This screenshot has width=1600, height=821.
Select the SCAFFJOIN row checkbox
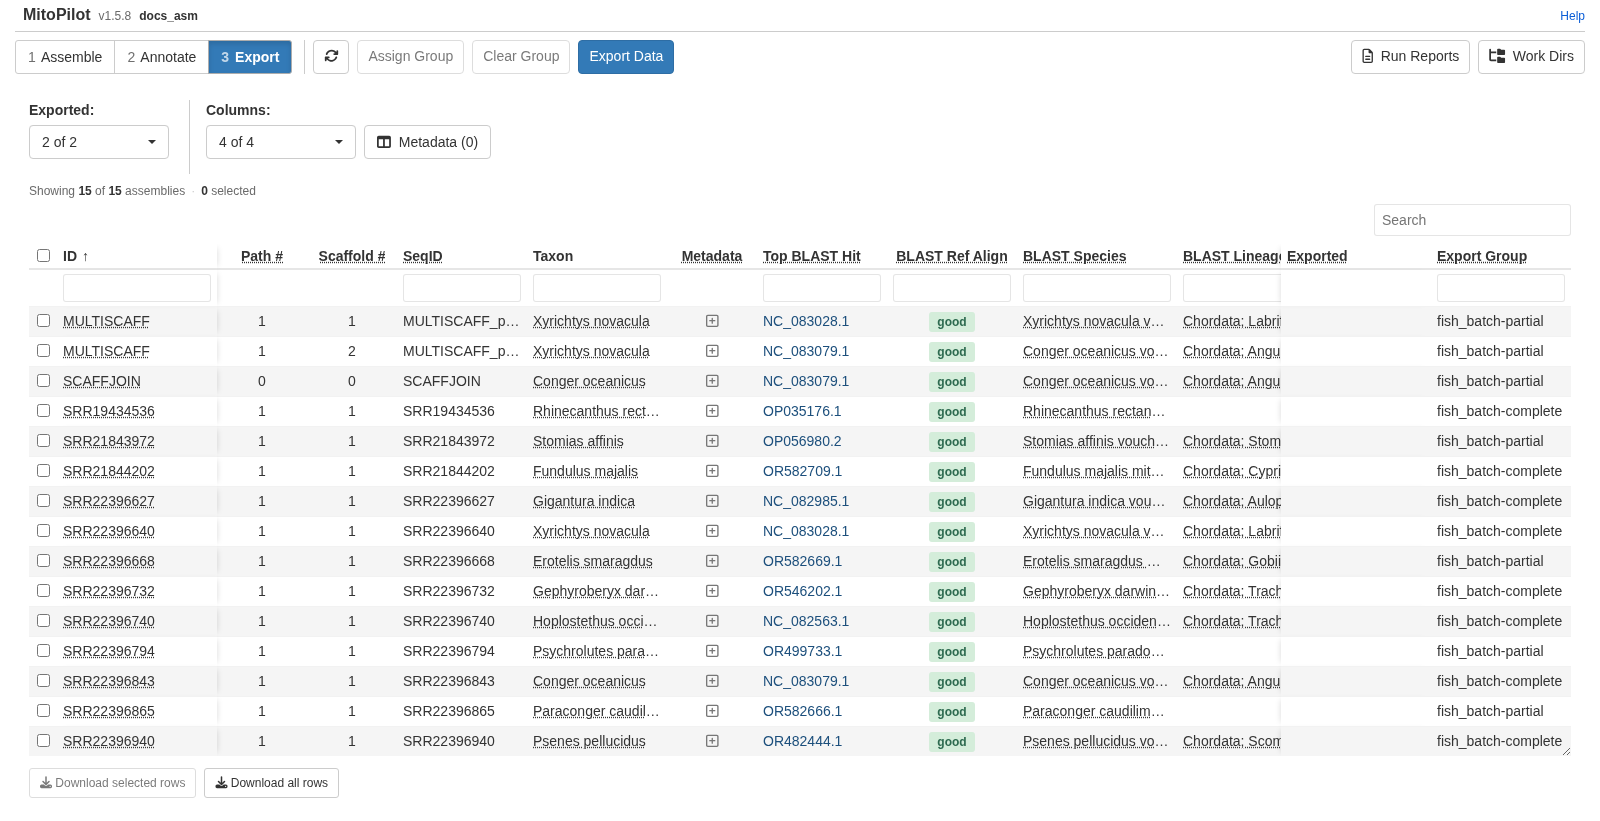coord(43,381)
